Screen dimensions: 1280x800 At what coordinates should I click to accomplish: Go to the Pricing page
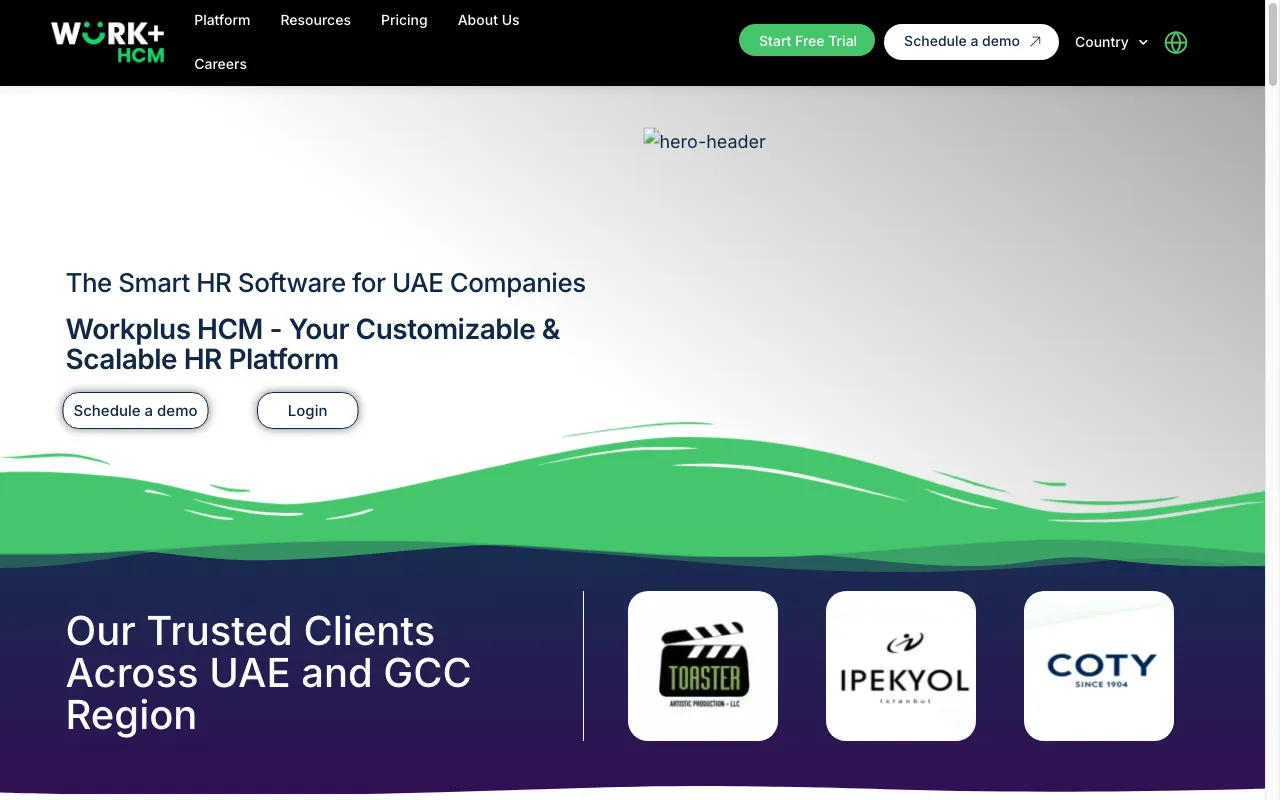coord(404,20)
